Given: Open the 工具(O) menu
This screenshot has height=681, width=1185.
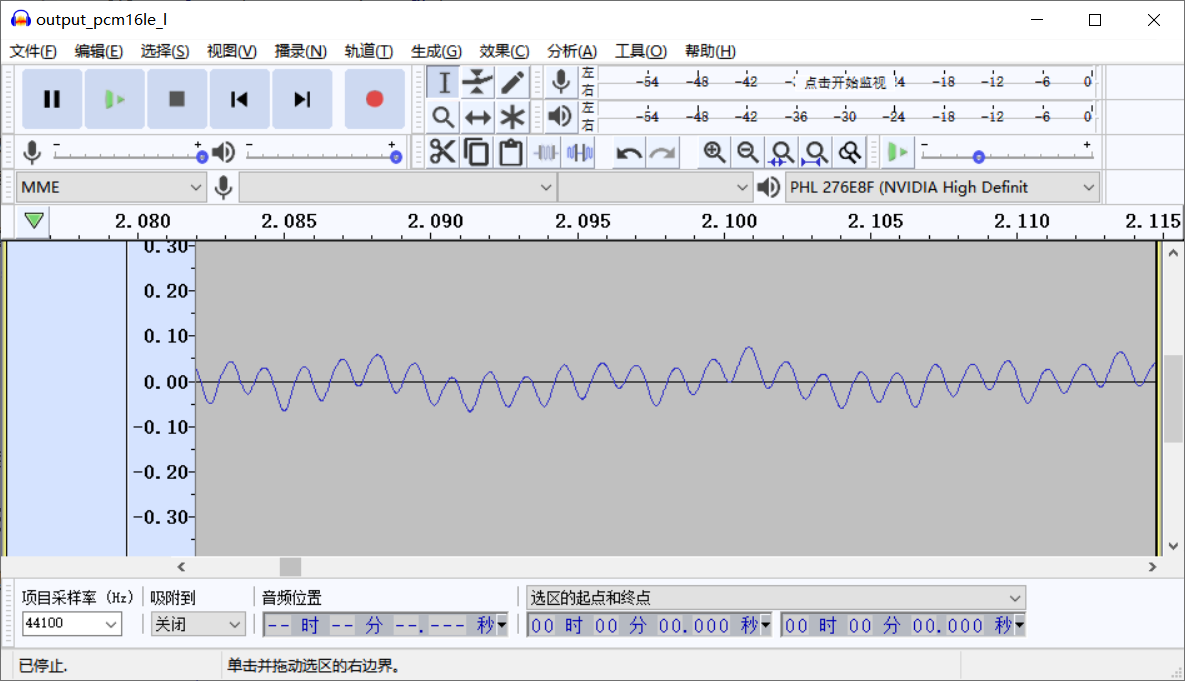Looking at the screenshot, I should tap(641, 51).
